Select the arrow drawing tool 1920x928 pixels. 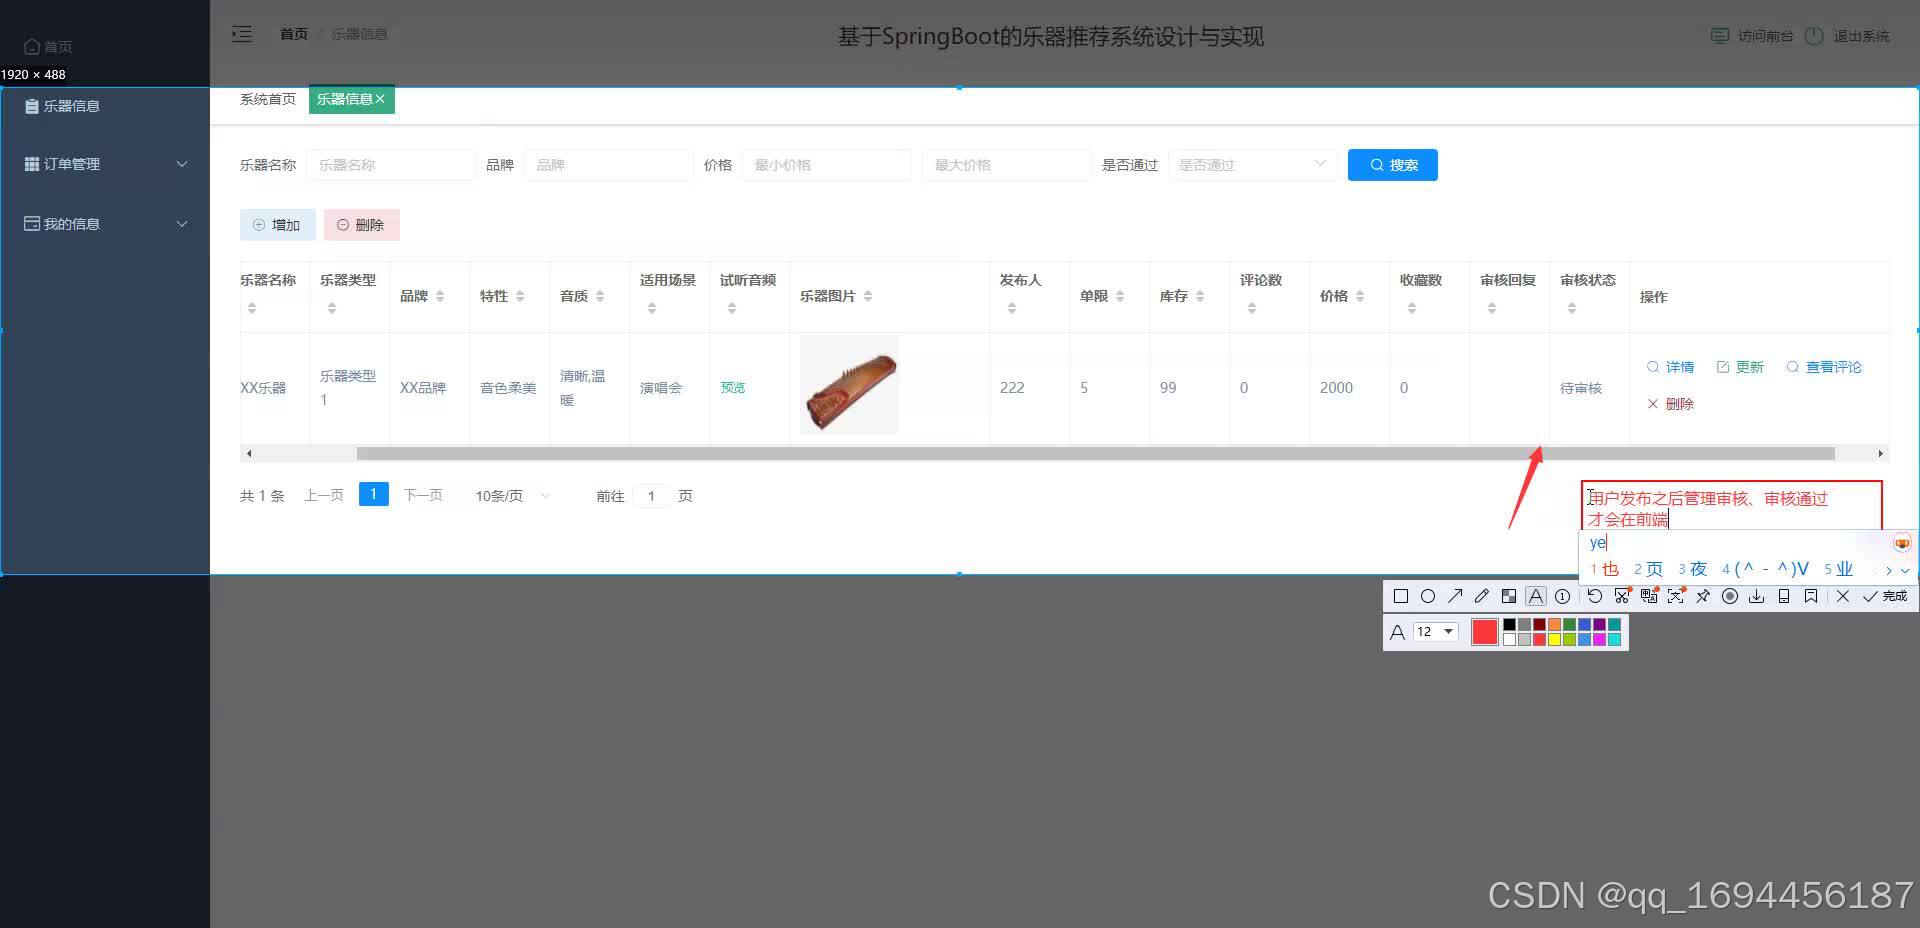pyautogui.click(x=1455, y=596)
